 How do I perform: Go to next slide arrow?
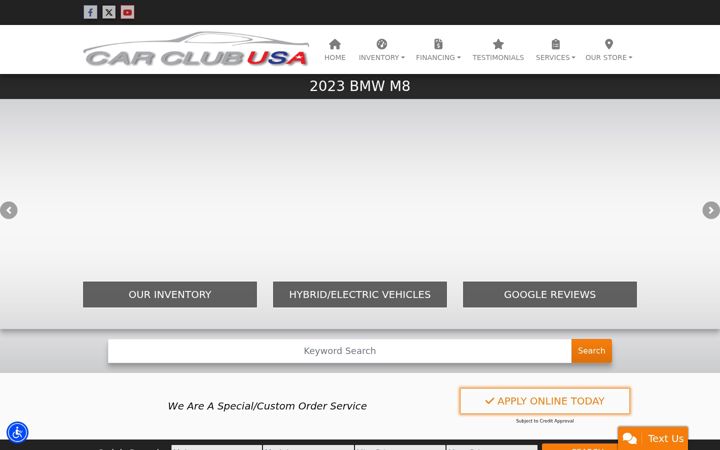pyautogui.click(x=711, y=210)
